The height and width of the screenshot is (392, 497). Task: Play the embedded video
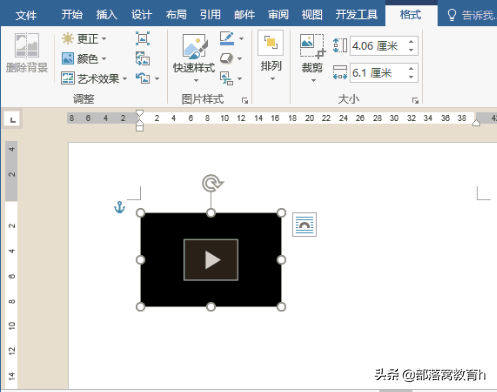211,260
